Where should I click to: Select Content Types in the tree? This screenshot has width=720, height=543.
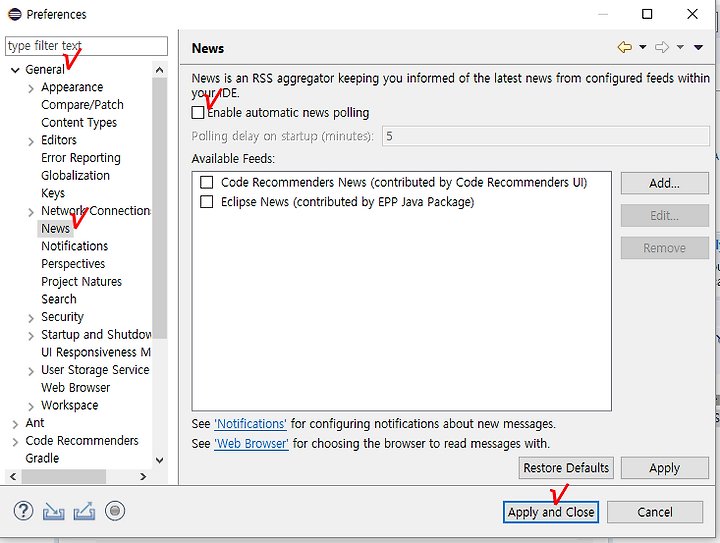pyautogui.click(x=79, y=123)
